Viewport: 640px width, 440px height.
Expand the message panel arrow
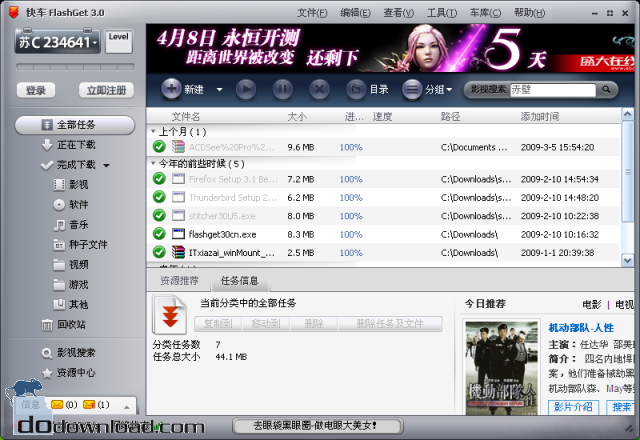click(127, 407)
